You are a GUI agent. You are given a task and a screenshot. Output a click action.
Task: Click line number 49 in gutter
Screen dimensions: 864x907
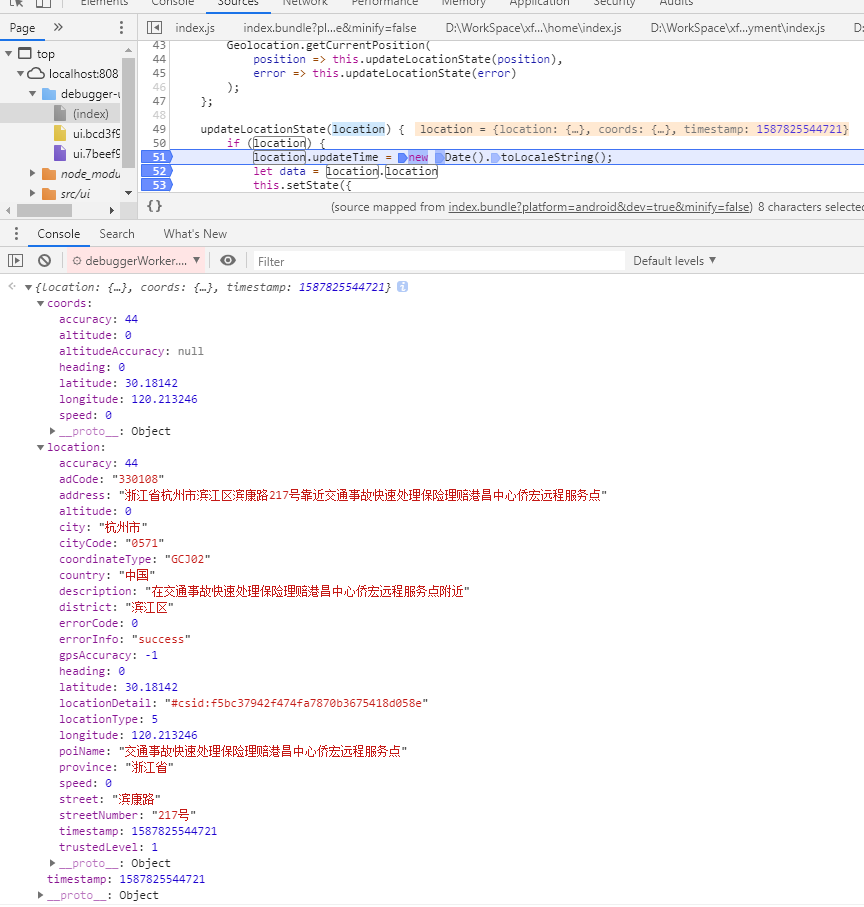click(159, 129)
